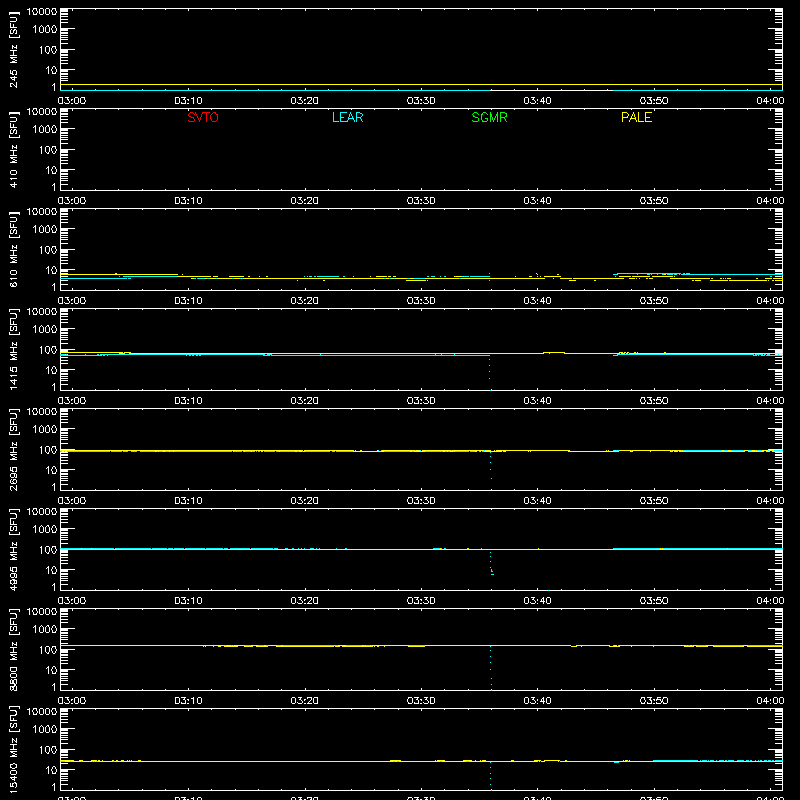Click 03:00 label below the 245 MHz panel
This screenshot has height=800, width=800.
(72, 101)
